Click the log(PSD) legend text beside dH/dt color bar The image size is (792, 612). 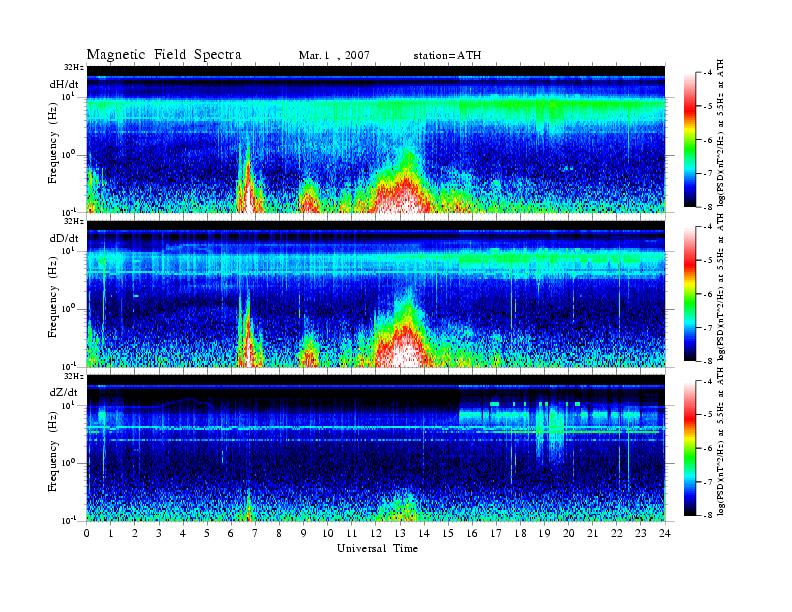[721, 133]
